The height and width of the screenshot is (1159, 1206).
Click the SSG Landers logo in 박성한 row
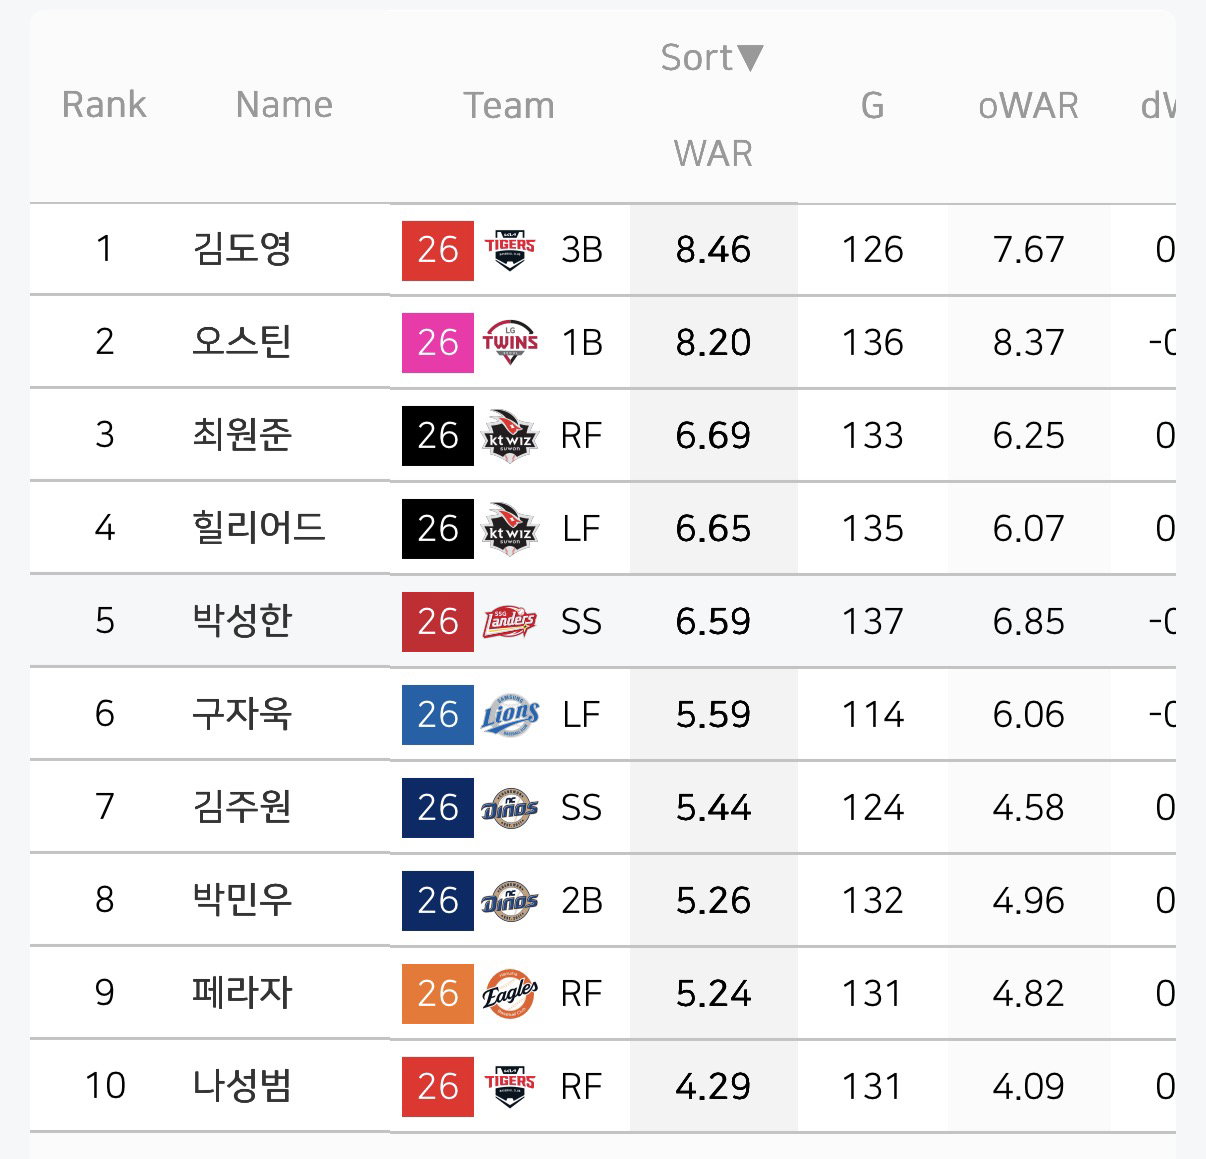pos(510,622)
